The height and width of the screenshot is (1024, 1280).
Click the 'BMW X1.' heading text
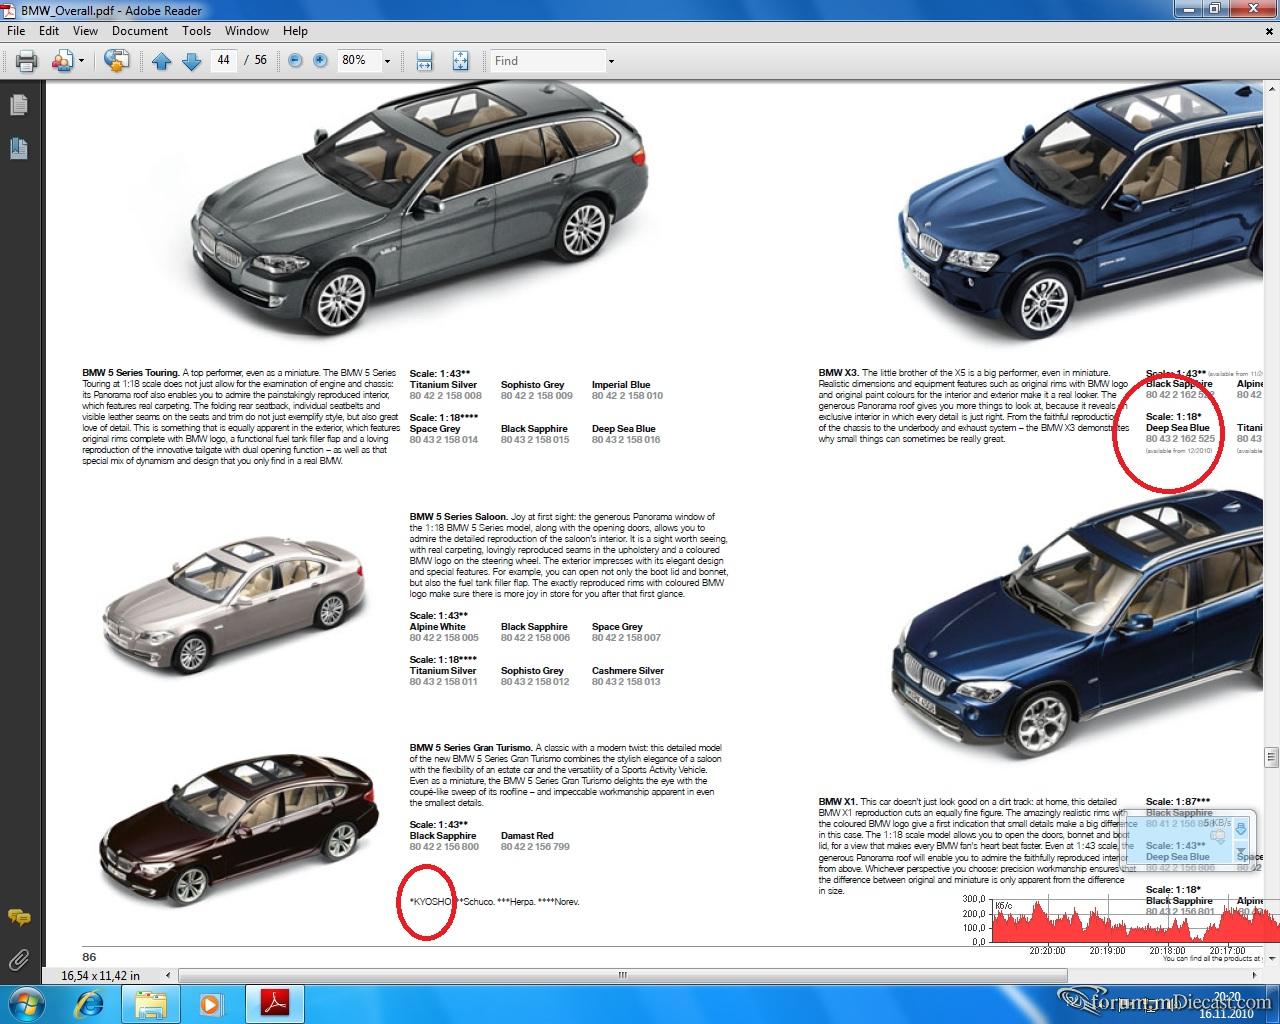tap(838, 802)
